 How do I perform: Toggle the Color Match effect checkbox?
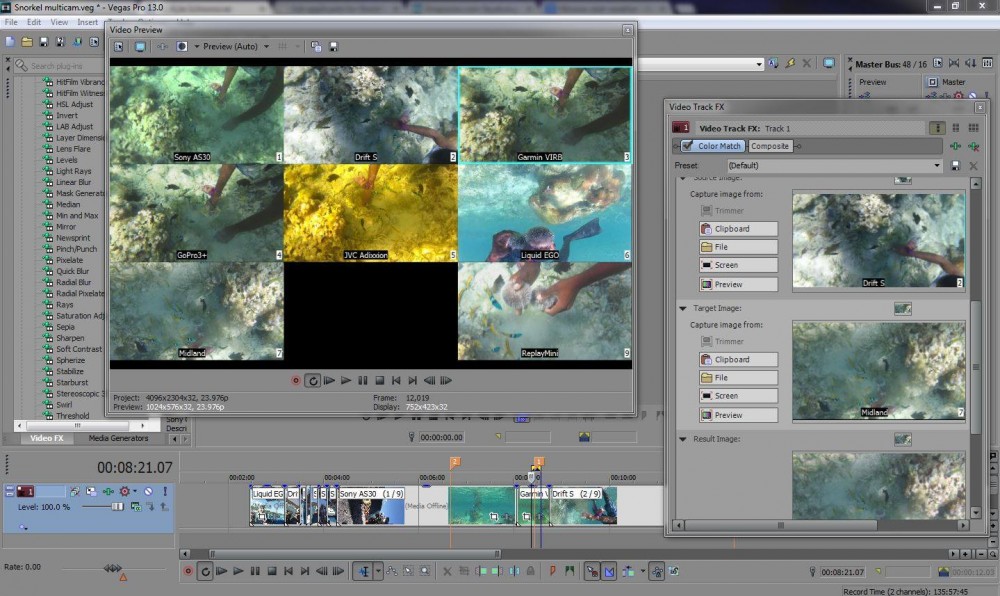click(687, 146)
